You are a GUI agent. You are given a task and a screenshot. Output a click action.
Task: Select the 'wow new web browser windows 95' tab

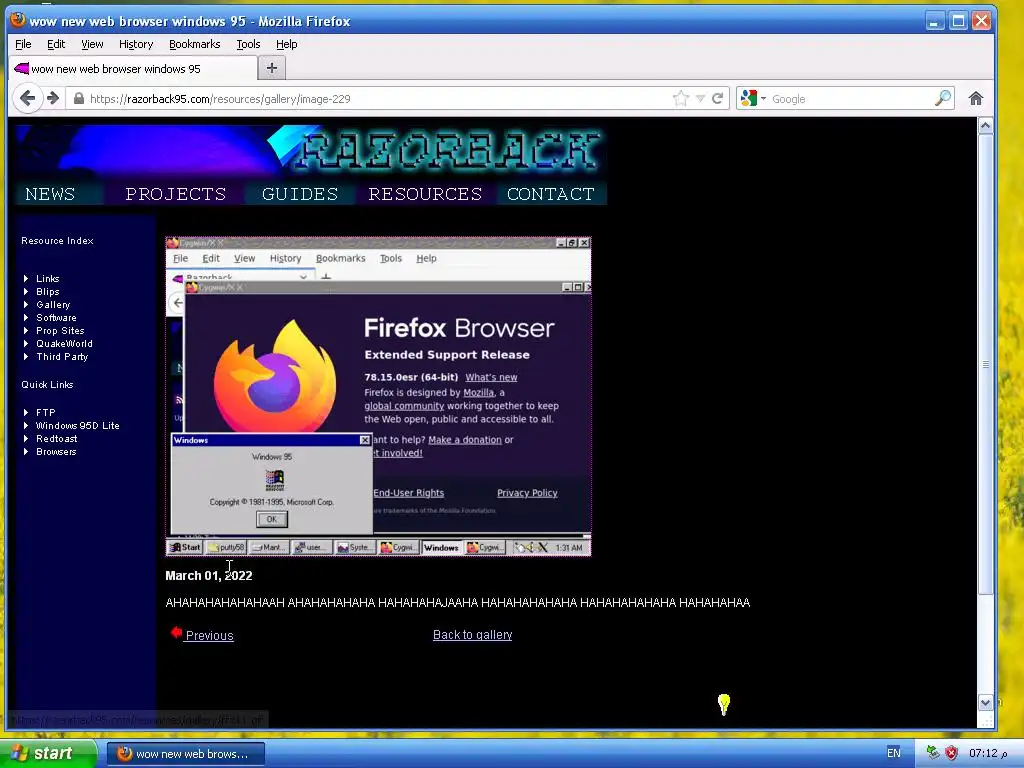click(x=133, y=69)
